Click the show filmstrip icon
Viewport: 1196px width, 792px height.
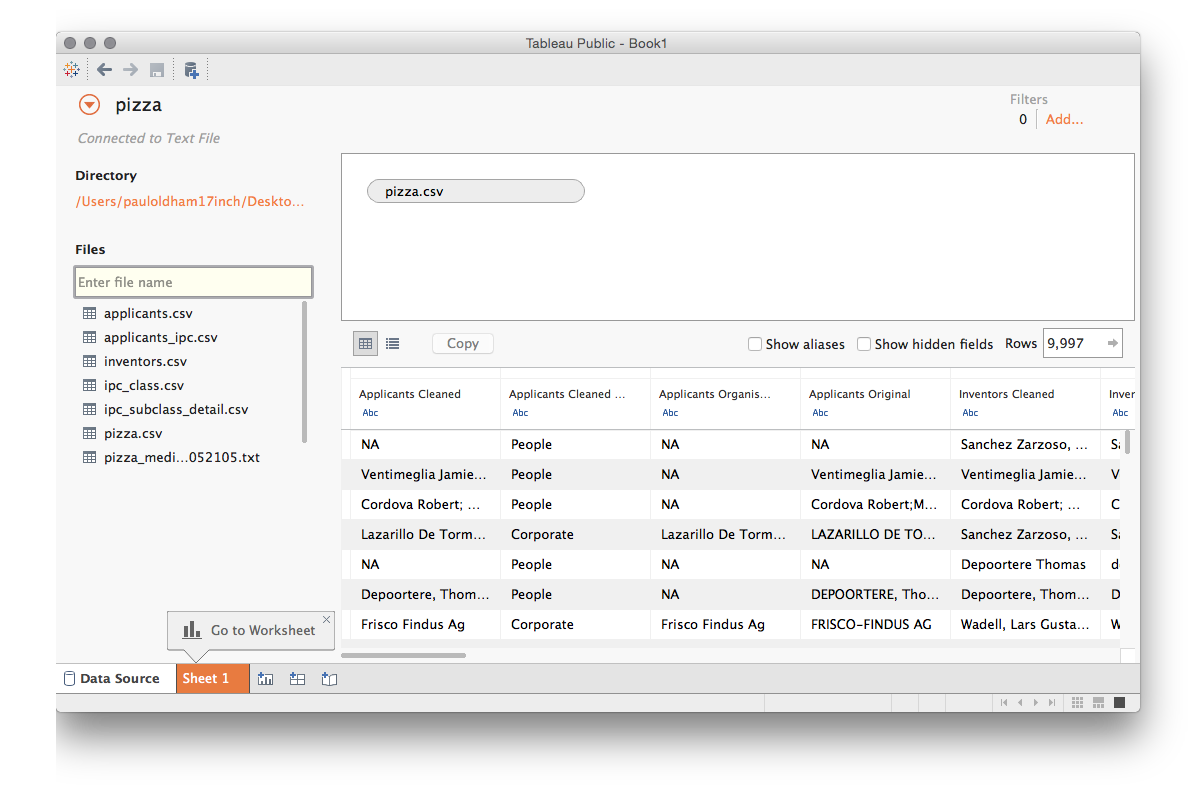(1098, 703)
